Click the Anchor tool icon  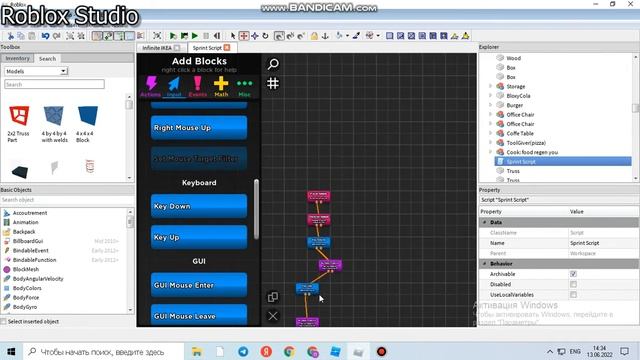pyautogui.click(x=325, y=36)
